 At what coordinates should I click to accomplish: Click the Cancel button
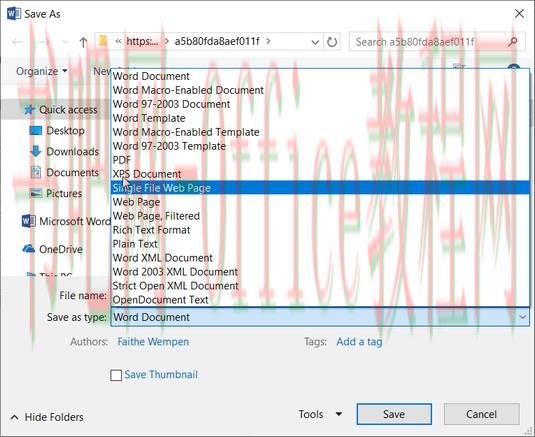[x=481, y=414]
